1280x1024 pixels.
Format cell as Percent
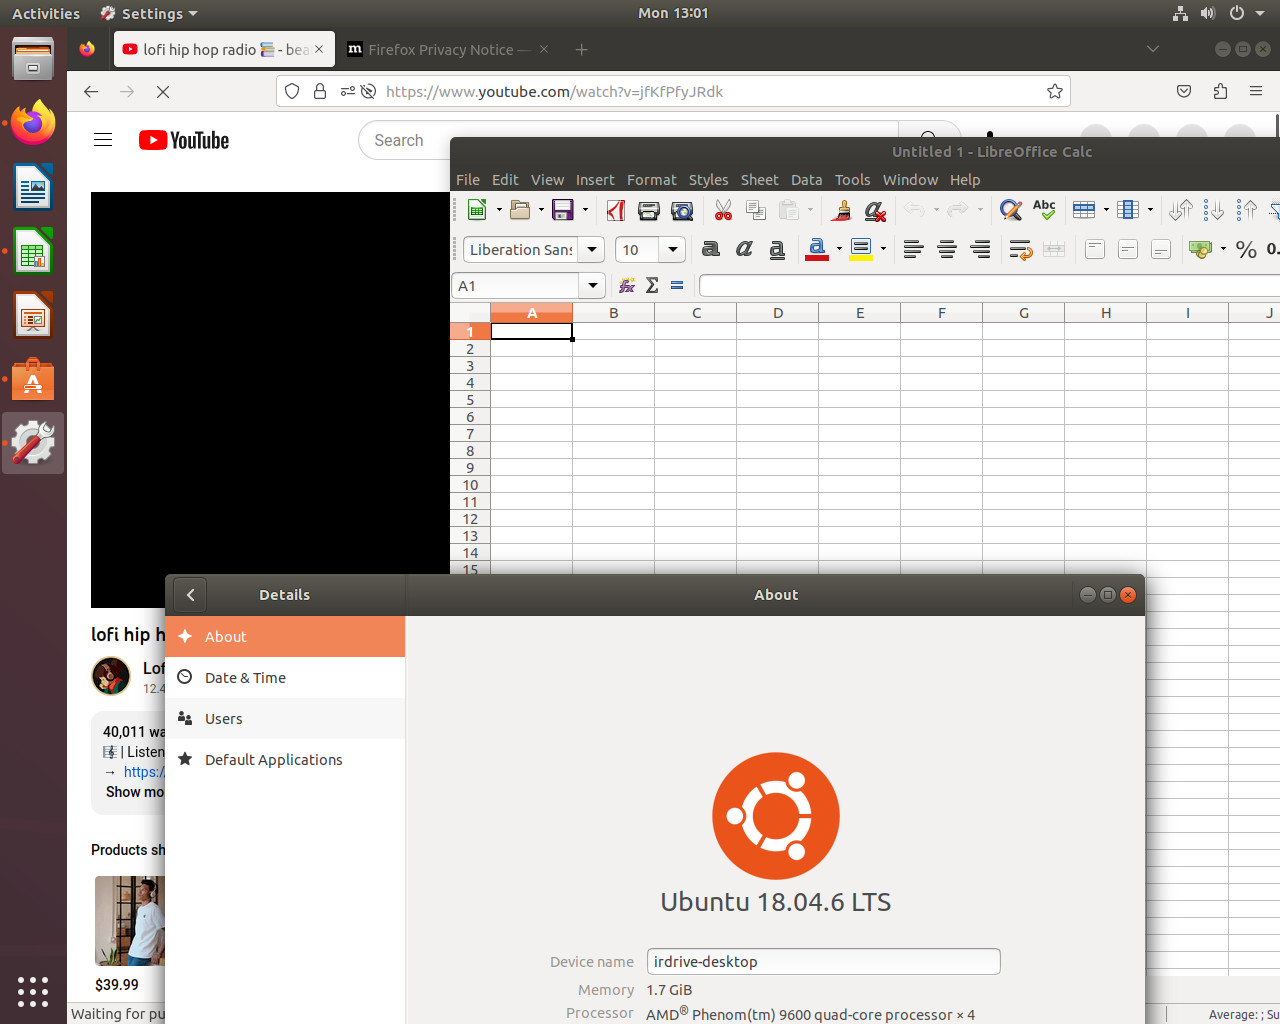point(1246,250)
